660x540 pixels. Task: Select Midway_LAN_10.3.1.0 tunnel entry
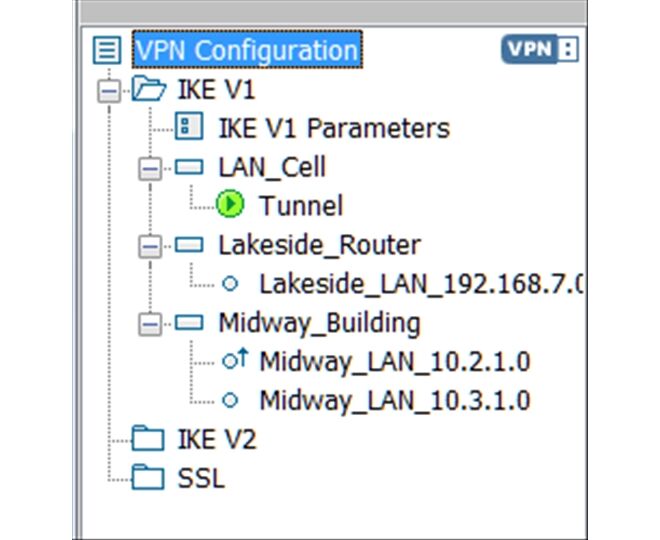tap(394, 401)
